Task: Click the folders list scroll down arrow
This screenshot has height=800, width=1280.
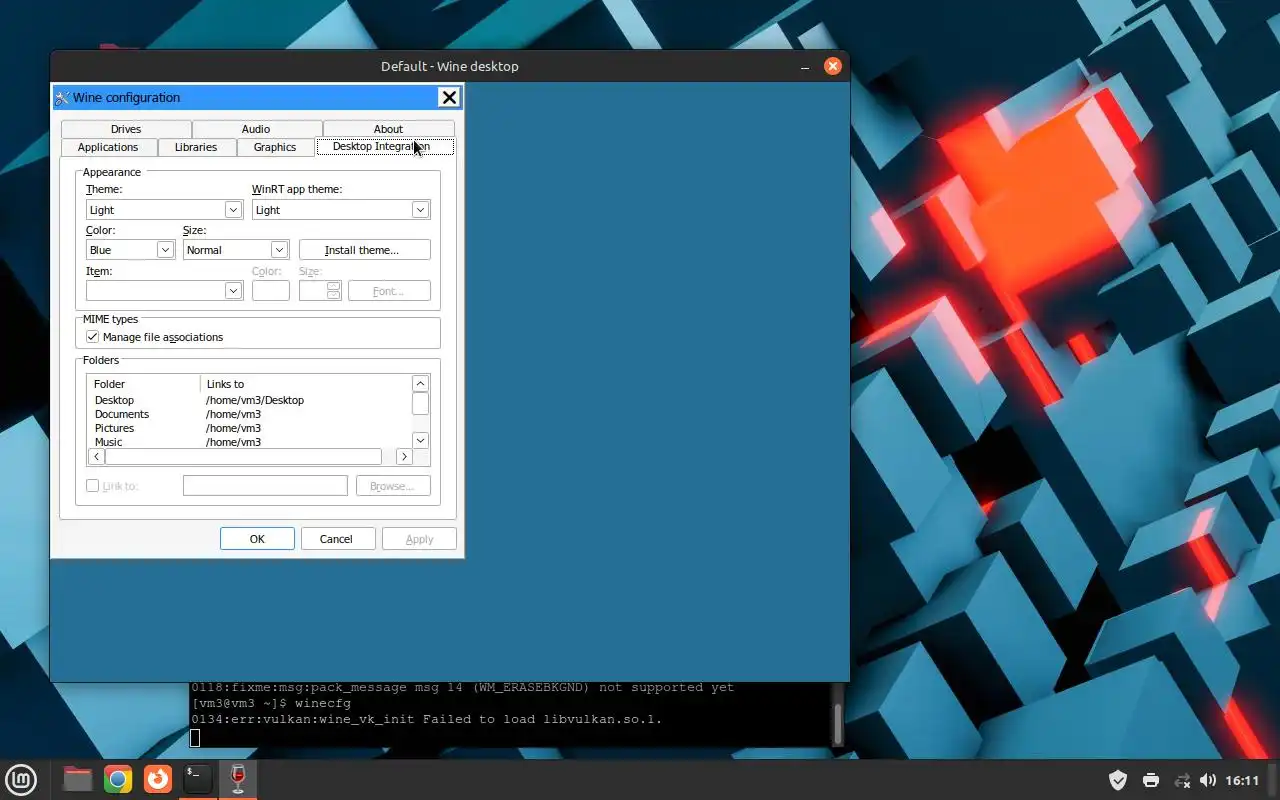Action: pos(420,440)
